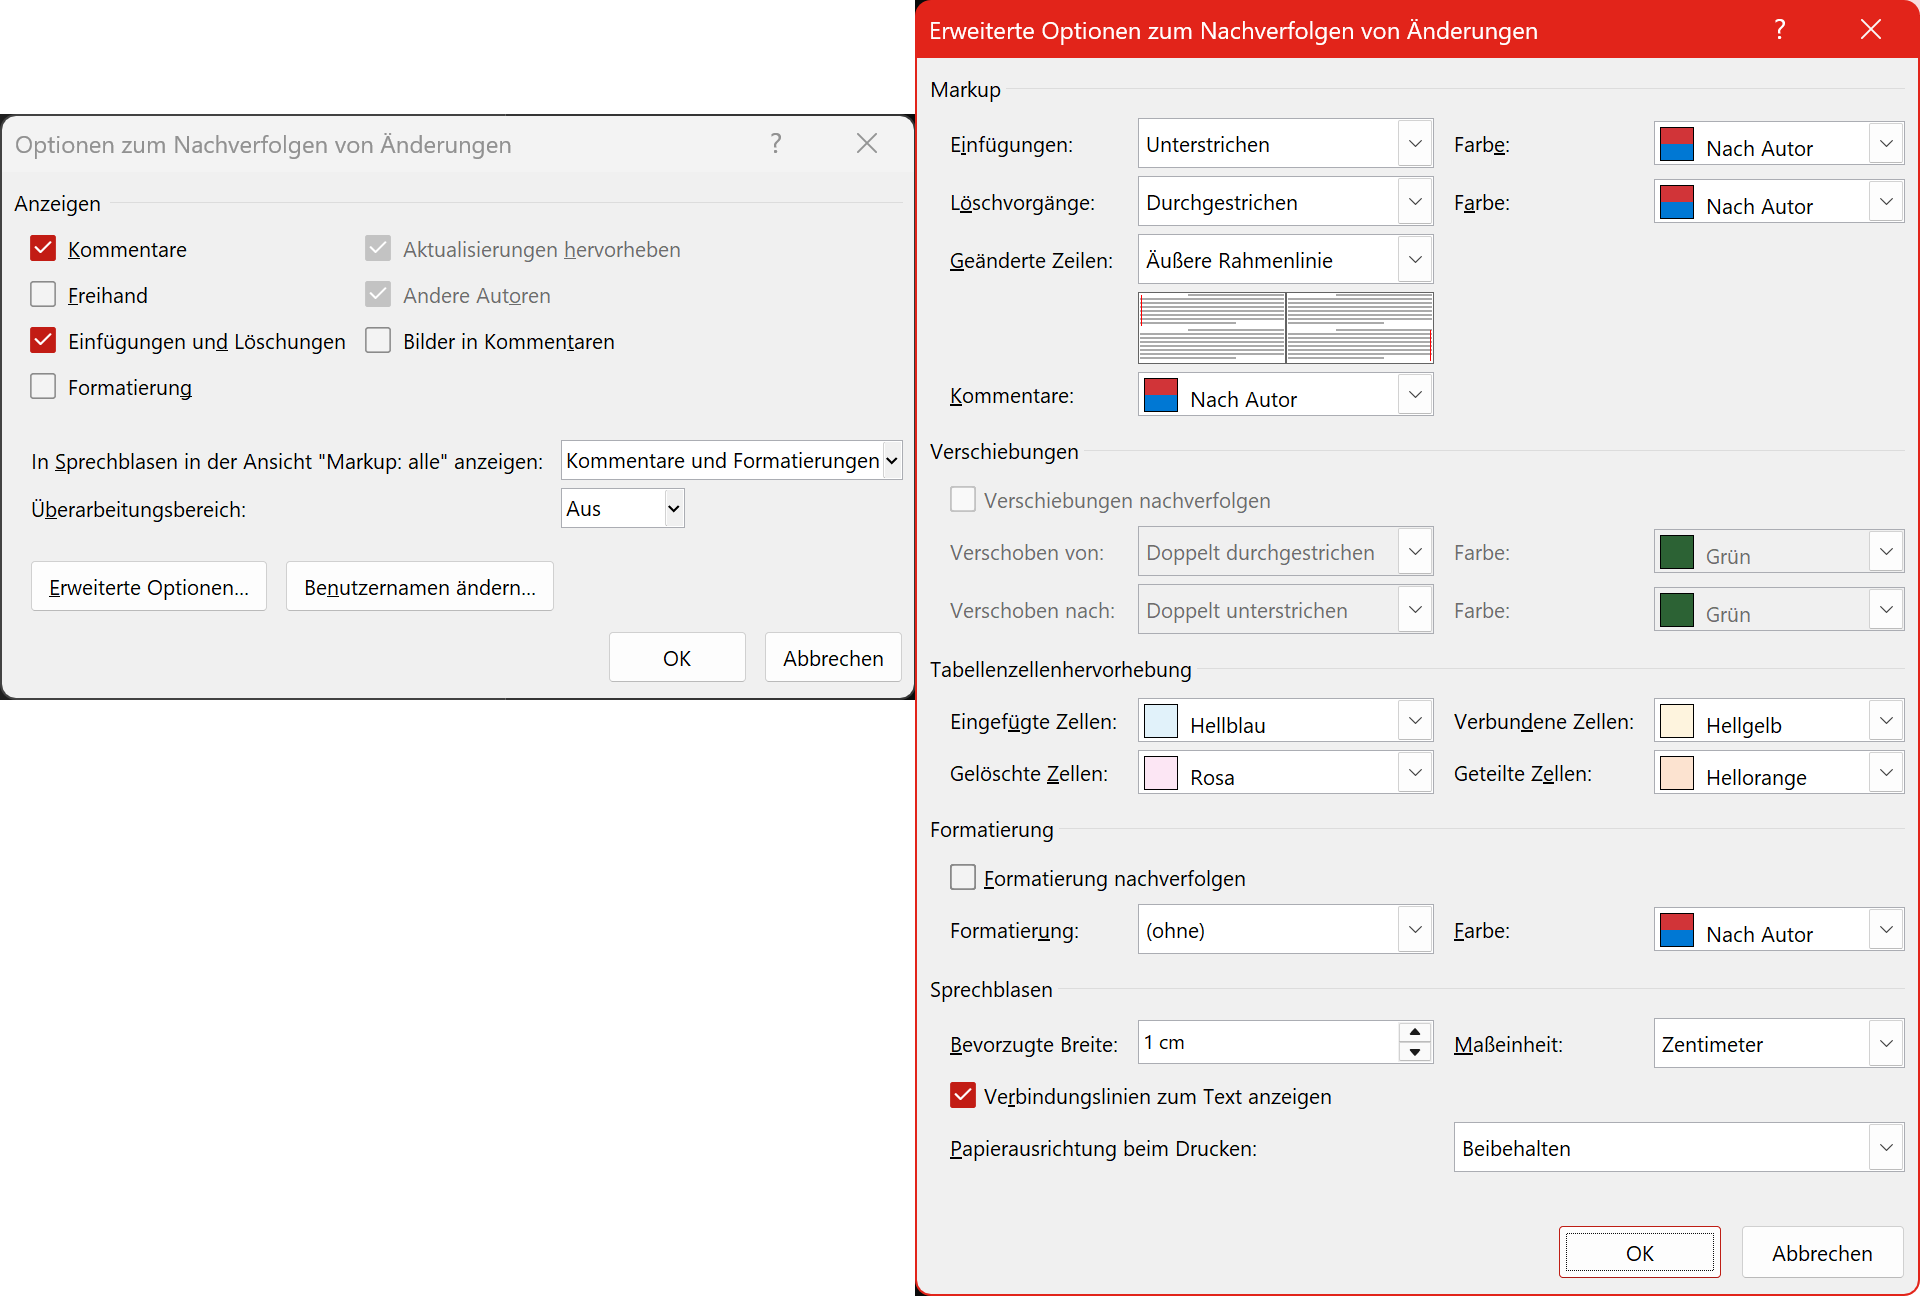The width and height of the screenshot is (1920, 1296).
Task: Disable Verbindungslinien zum Text anzeigen
Action: pos(963,1096)
